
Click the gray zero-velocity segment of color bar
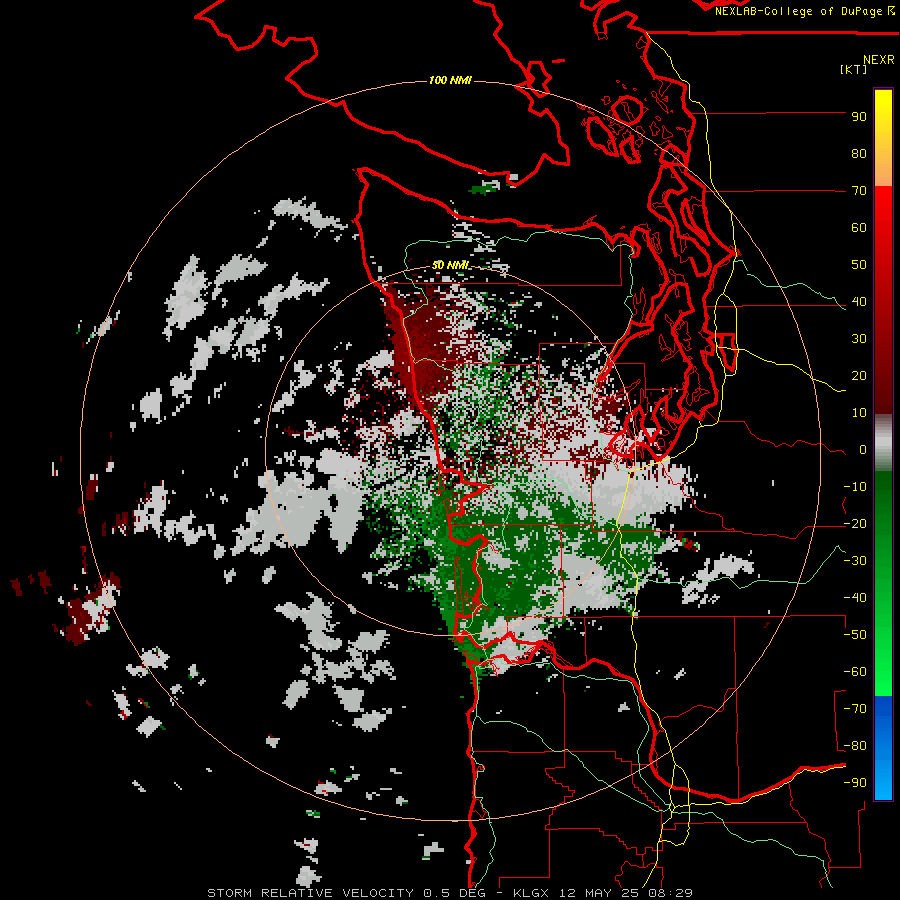(883, 443)
